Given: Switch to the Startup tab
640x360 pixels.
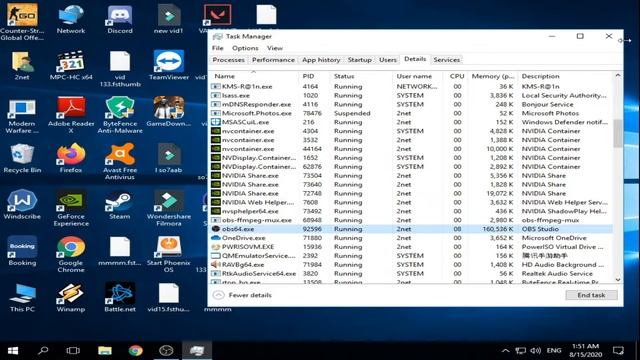Looking at the screenshot, I should point(360,60).
